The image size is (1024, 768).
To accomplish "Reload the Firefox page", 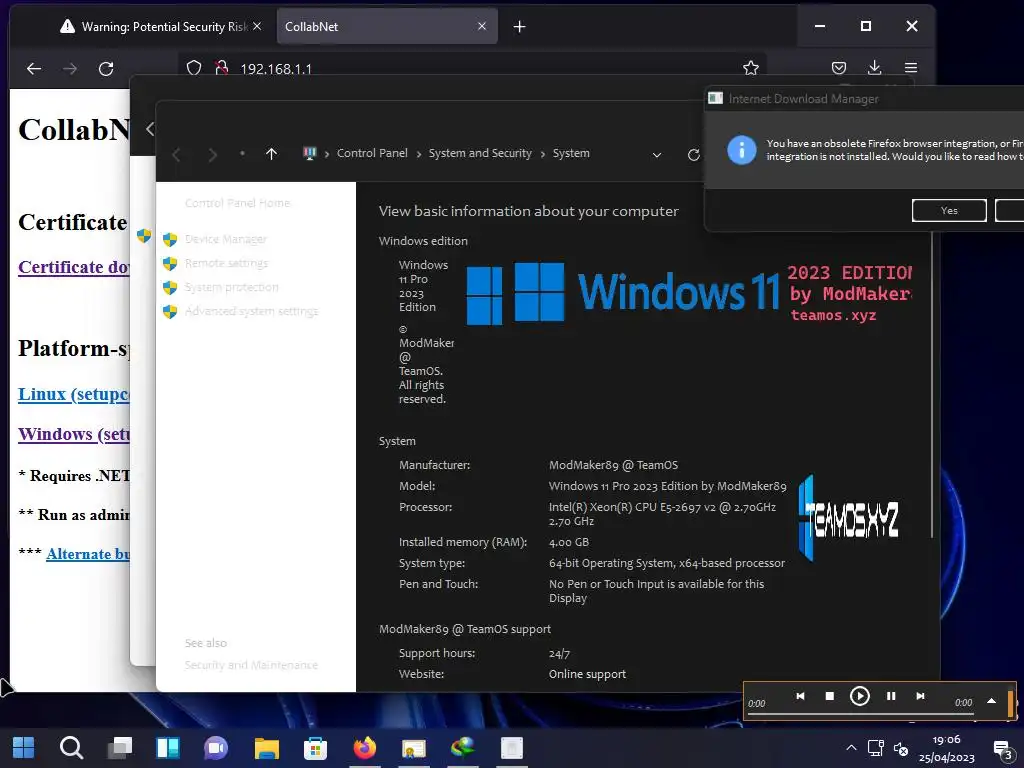I will click(x=106, y=69).
